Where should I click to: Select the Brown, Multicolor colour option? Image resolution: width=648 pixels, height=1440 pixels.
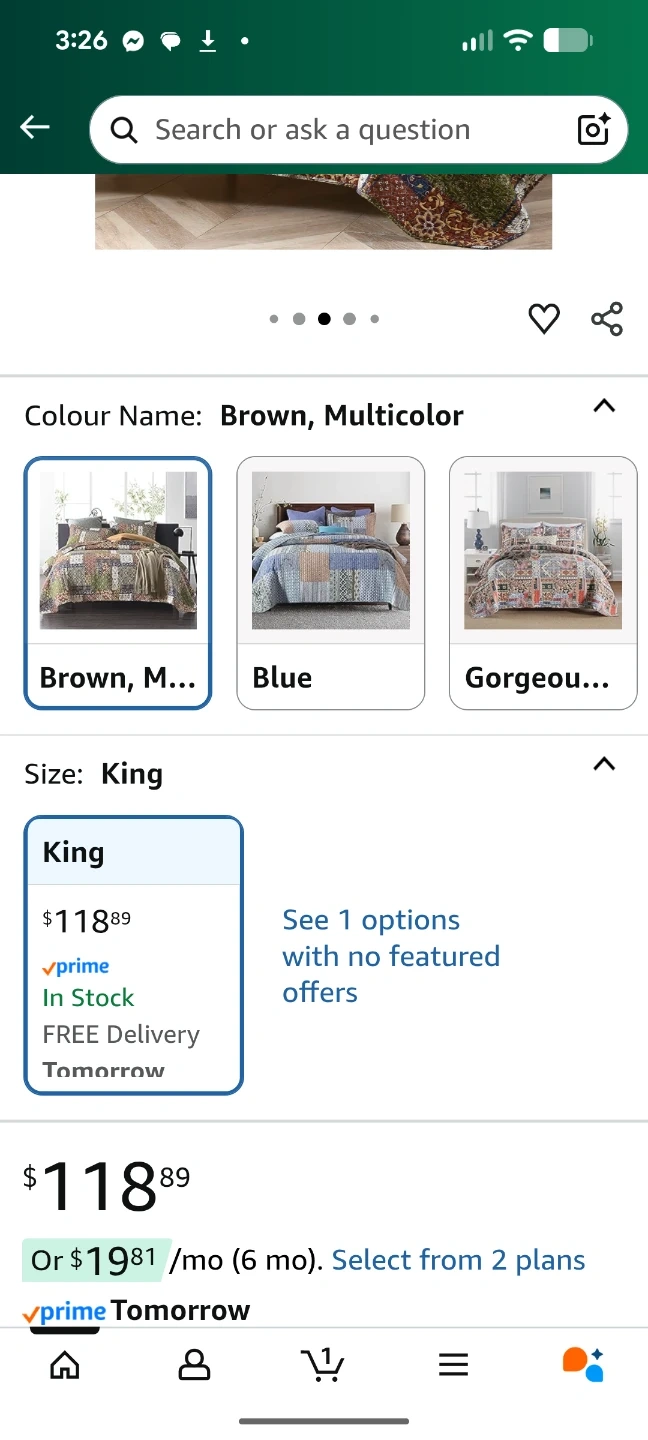tap(118, 583)
